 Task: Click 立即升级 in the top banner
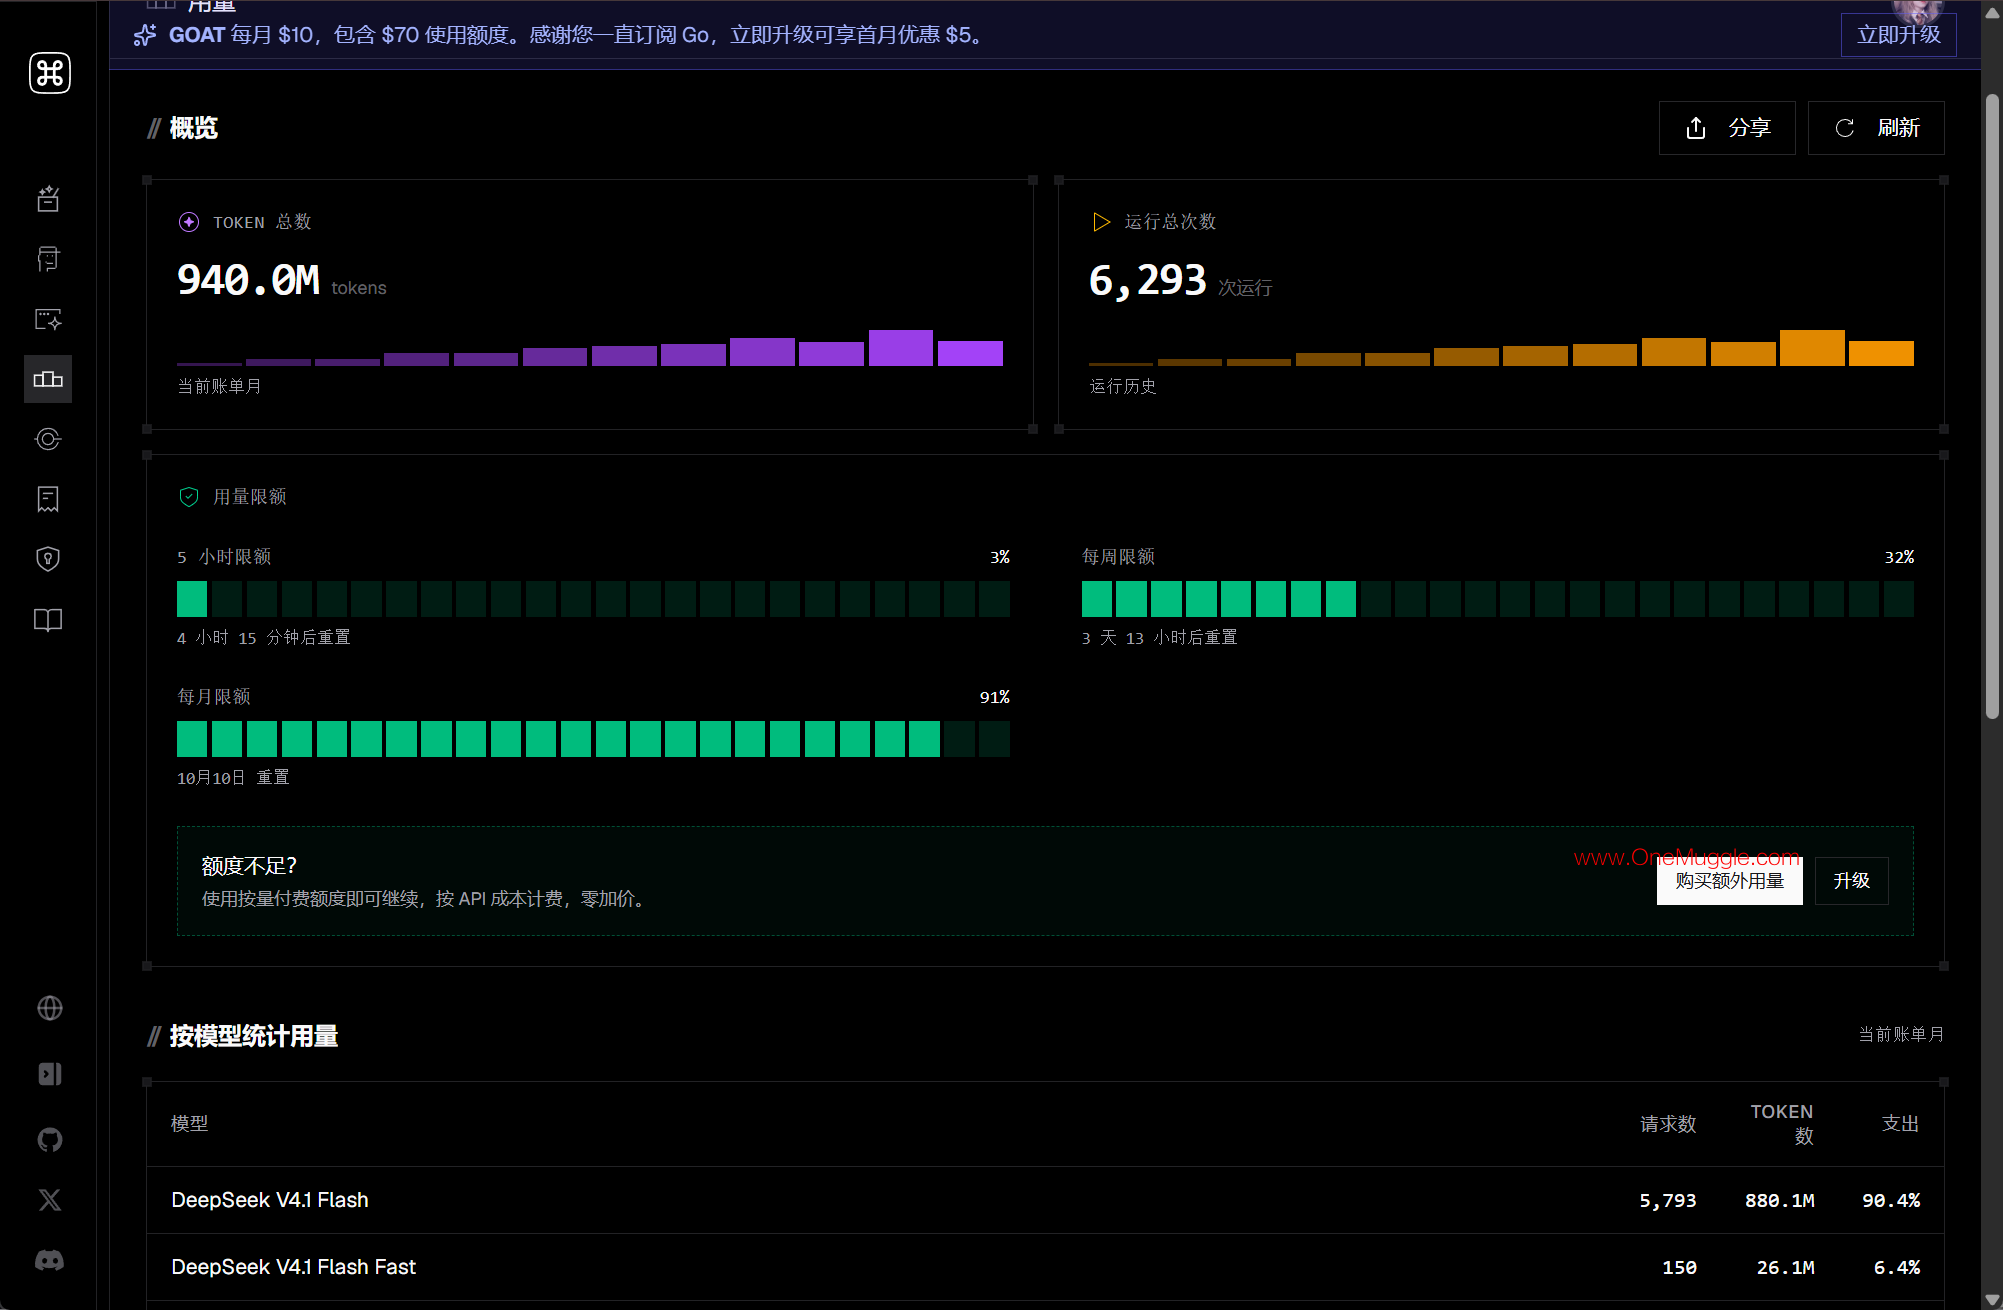[x=1898, y=35]
